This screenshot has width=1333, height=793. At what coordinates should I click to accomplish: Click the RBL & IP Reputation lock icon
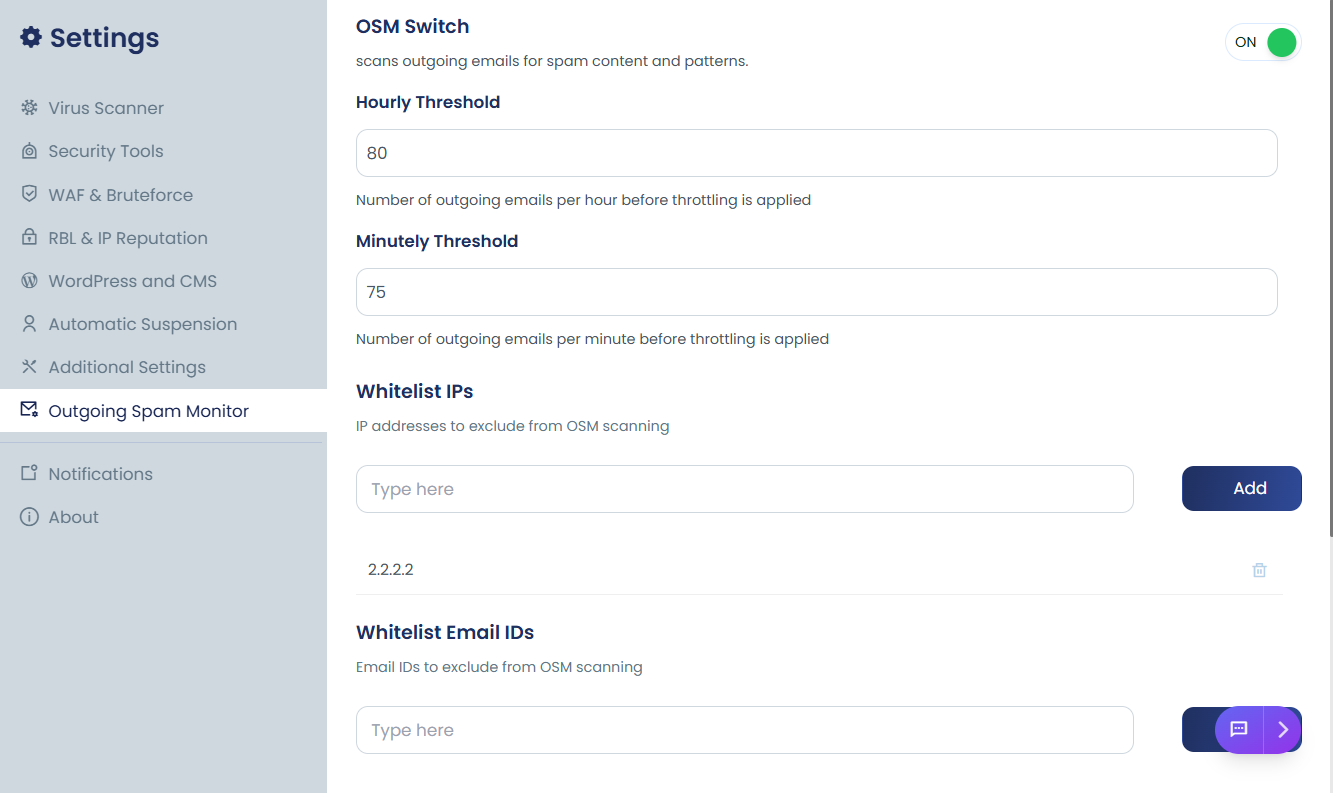click(x=29, y=238)
